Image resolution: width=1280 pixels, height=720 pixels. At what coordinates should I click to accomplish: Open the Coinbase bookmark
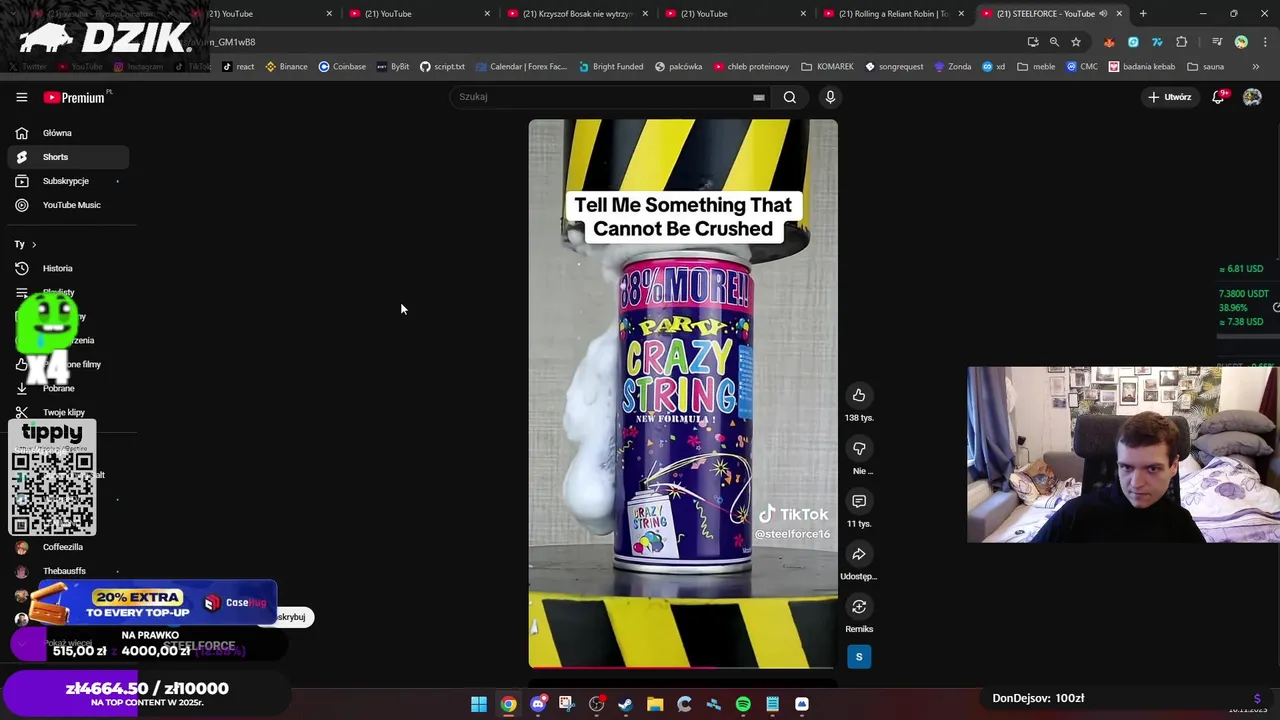342,67
